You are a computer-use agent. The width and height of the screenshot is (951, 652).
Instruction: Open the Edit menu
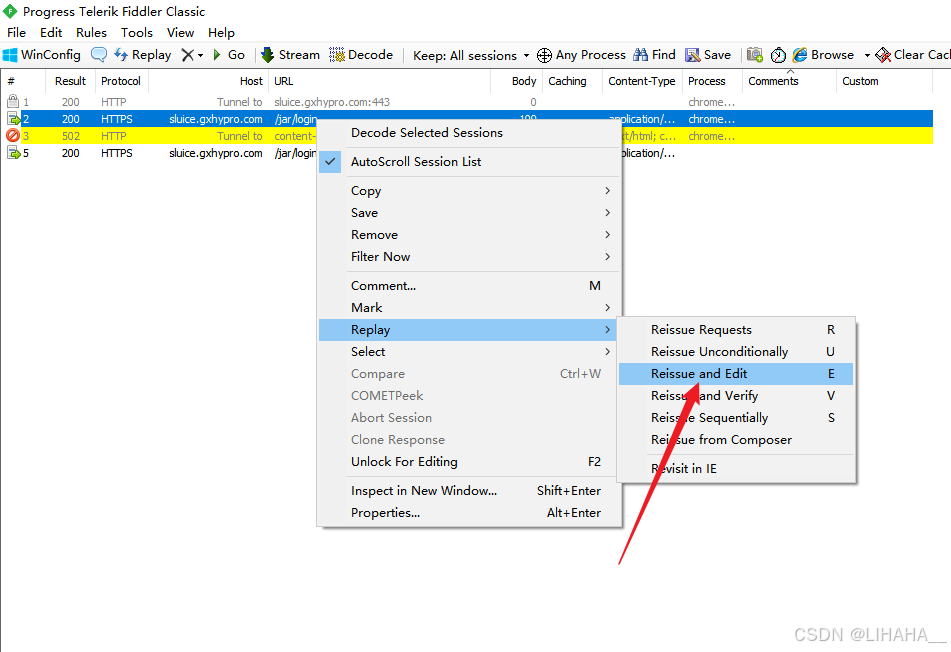coord(51,33)
